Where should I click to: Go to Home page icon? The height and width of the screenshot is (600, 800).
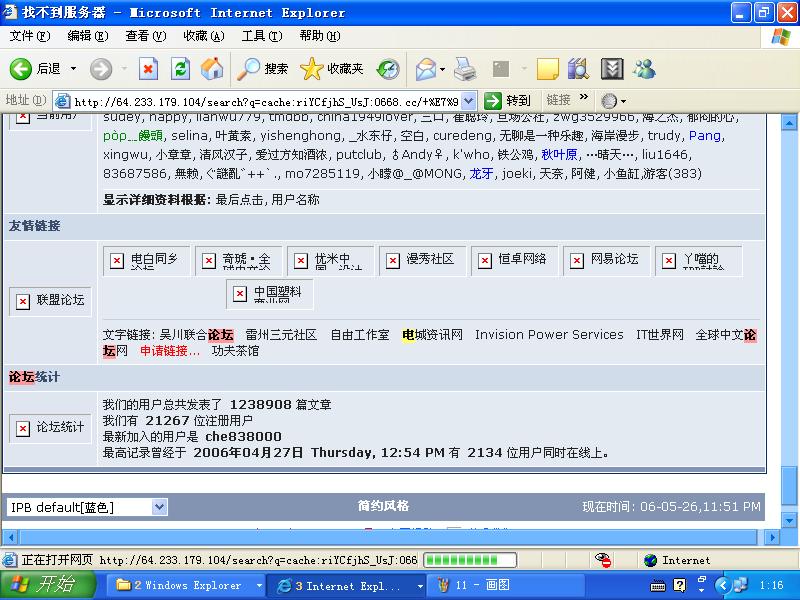tap(212, 69)
